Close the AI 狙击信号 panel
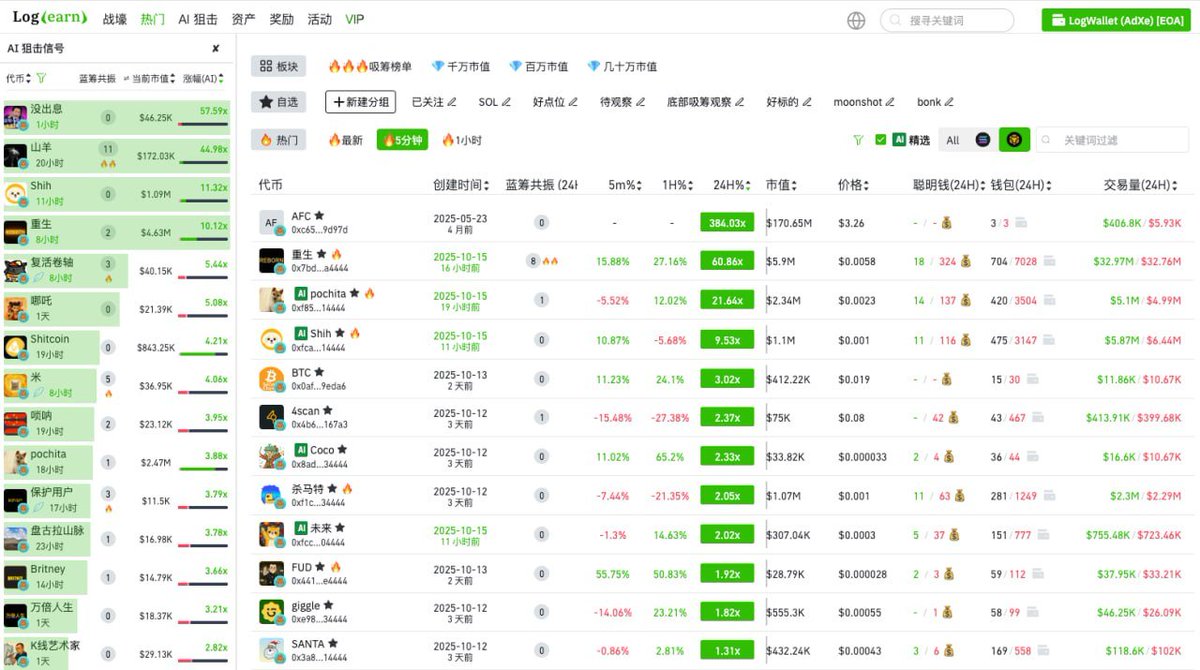The height and width of the screenshot is (670, 1200). point(215,48)
